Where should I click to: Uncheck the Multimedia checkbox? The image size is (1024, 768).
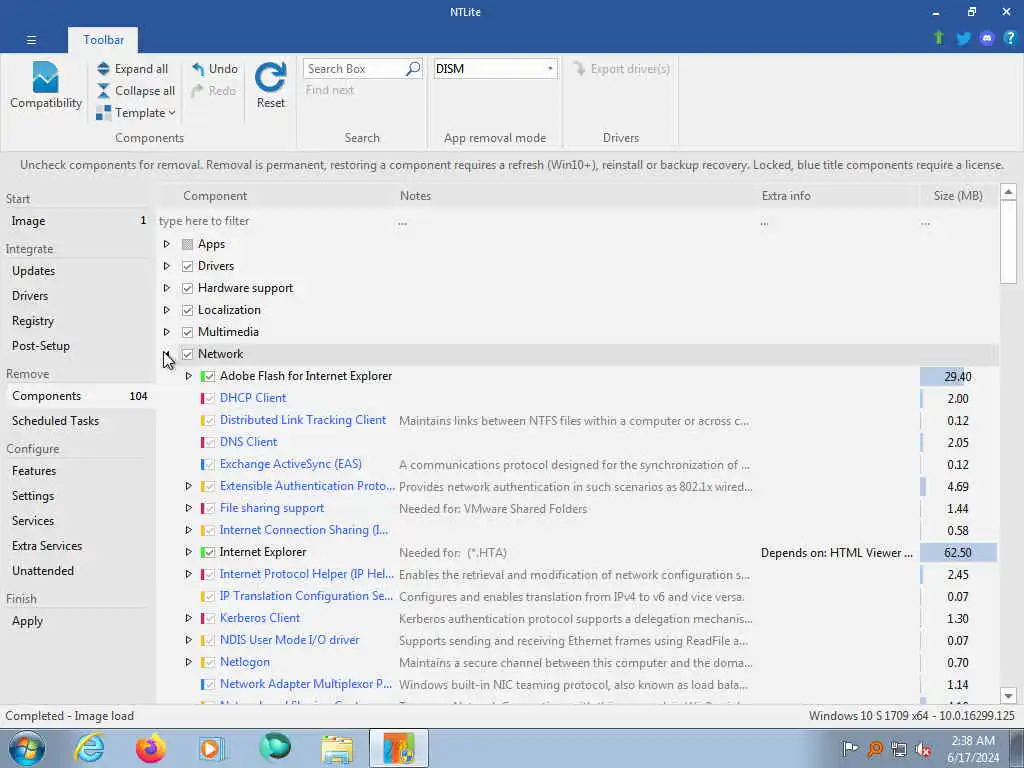187,332
